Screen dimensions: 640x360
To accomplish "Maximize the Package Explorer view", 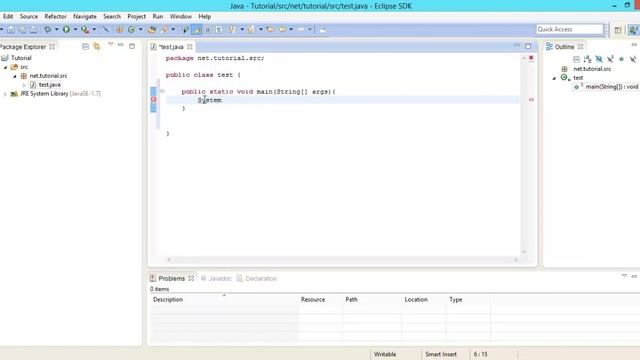I will coord(132,46).
